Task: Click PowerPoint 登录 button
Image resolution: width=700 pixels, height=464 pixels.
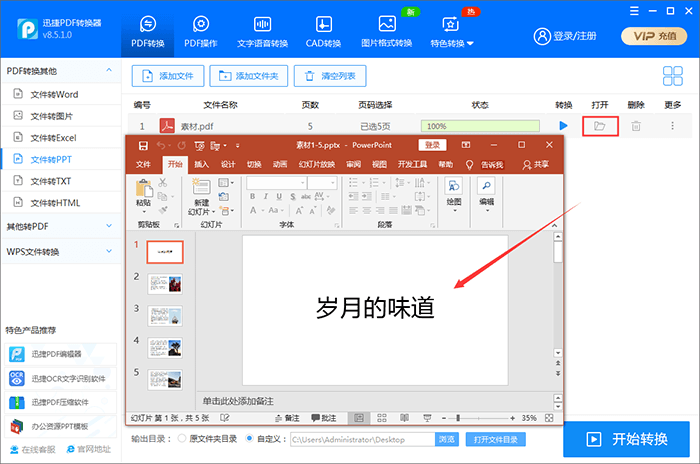Action: click(x=432, y=145)
